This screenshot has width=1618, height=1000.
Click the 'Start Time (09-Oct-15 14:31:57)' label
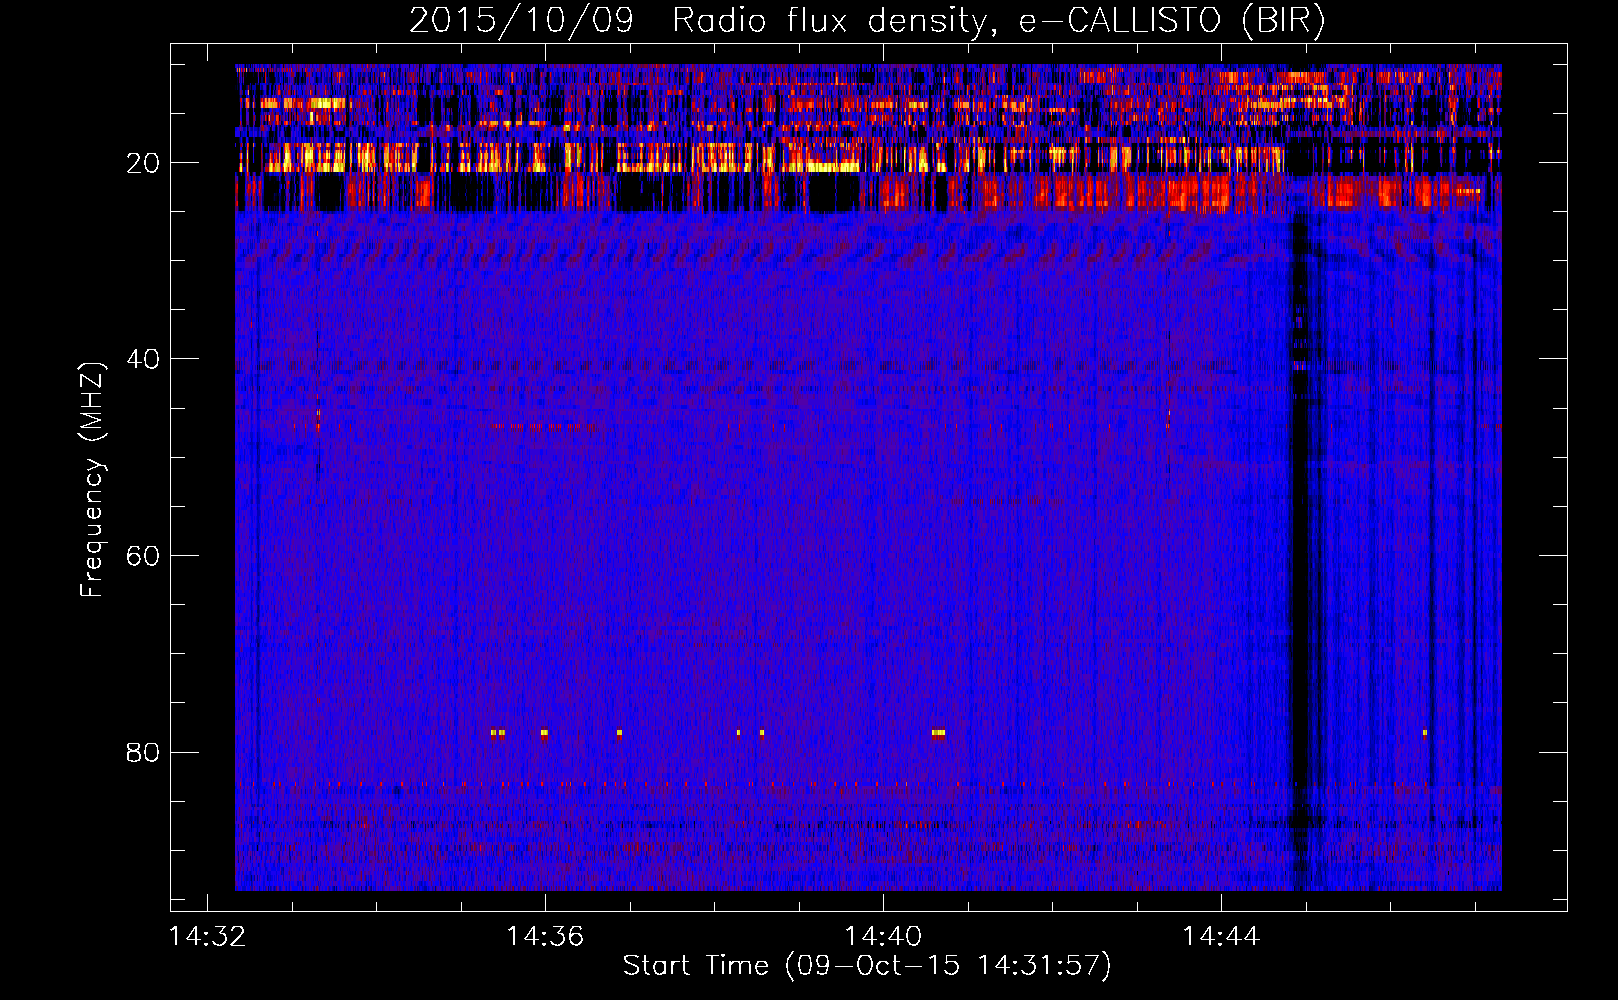867,966
